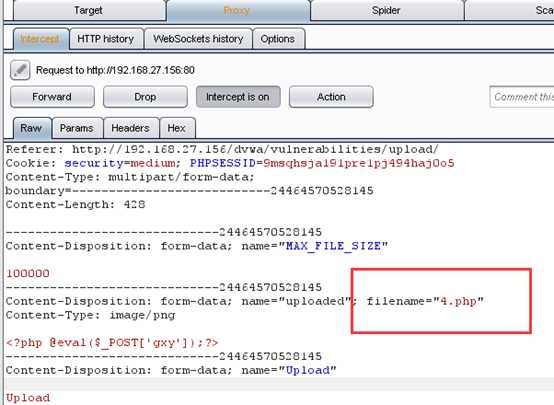Open the WebSockets history sub-tab

click(x=198, y=39)
